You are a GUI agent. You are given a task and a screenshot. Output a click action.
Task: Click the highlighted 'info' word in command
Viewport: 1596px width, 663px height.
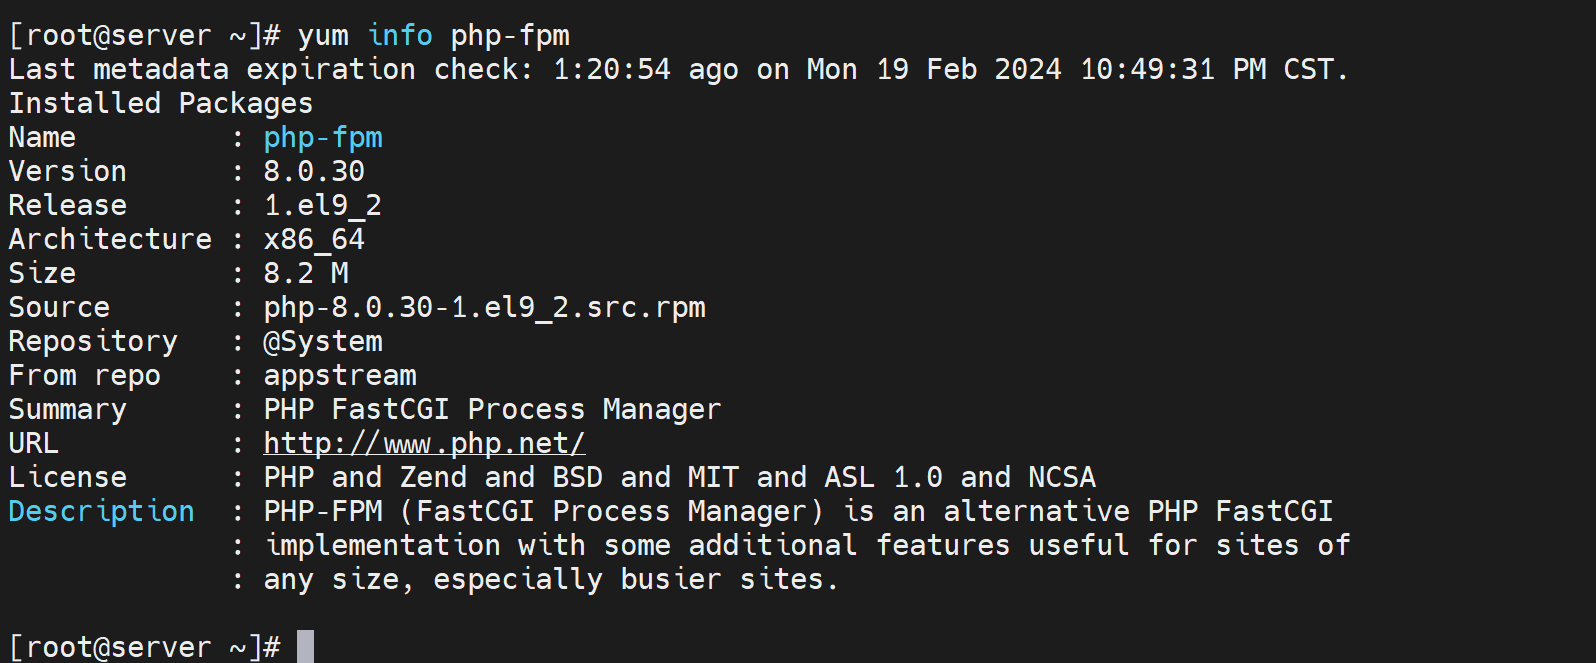click(400, 36)
